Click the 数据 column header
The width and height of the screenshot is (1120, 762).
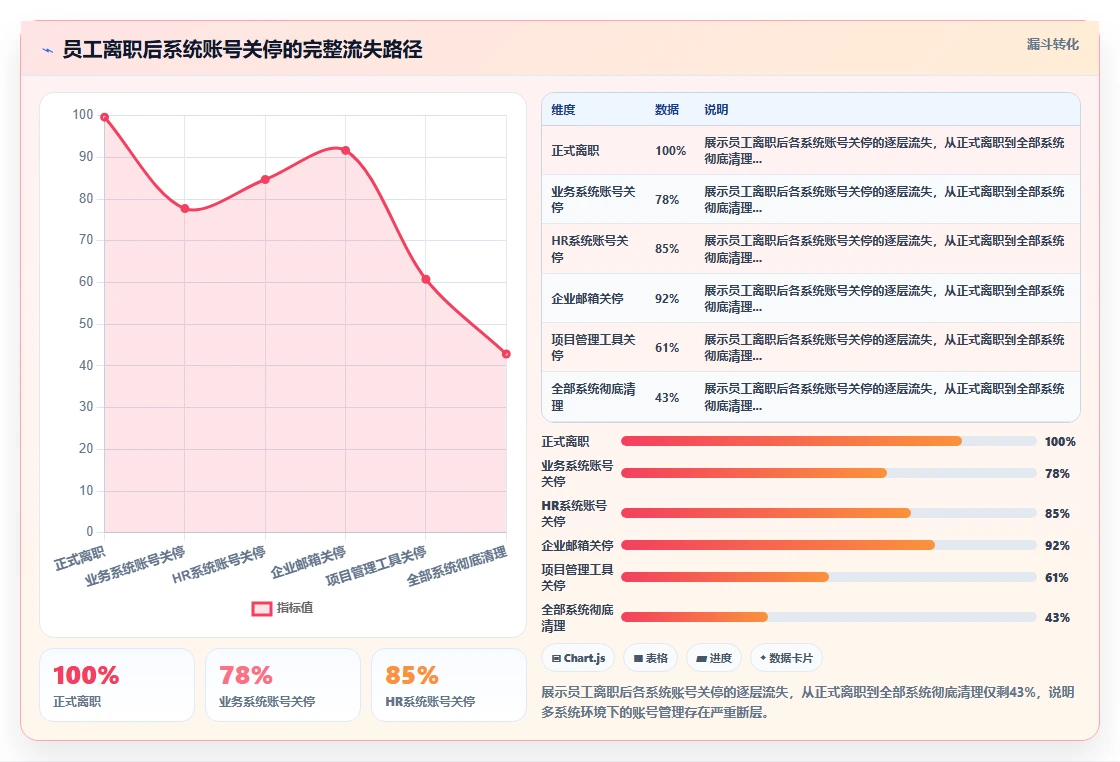(x=666, y=109)
